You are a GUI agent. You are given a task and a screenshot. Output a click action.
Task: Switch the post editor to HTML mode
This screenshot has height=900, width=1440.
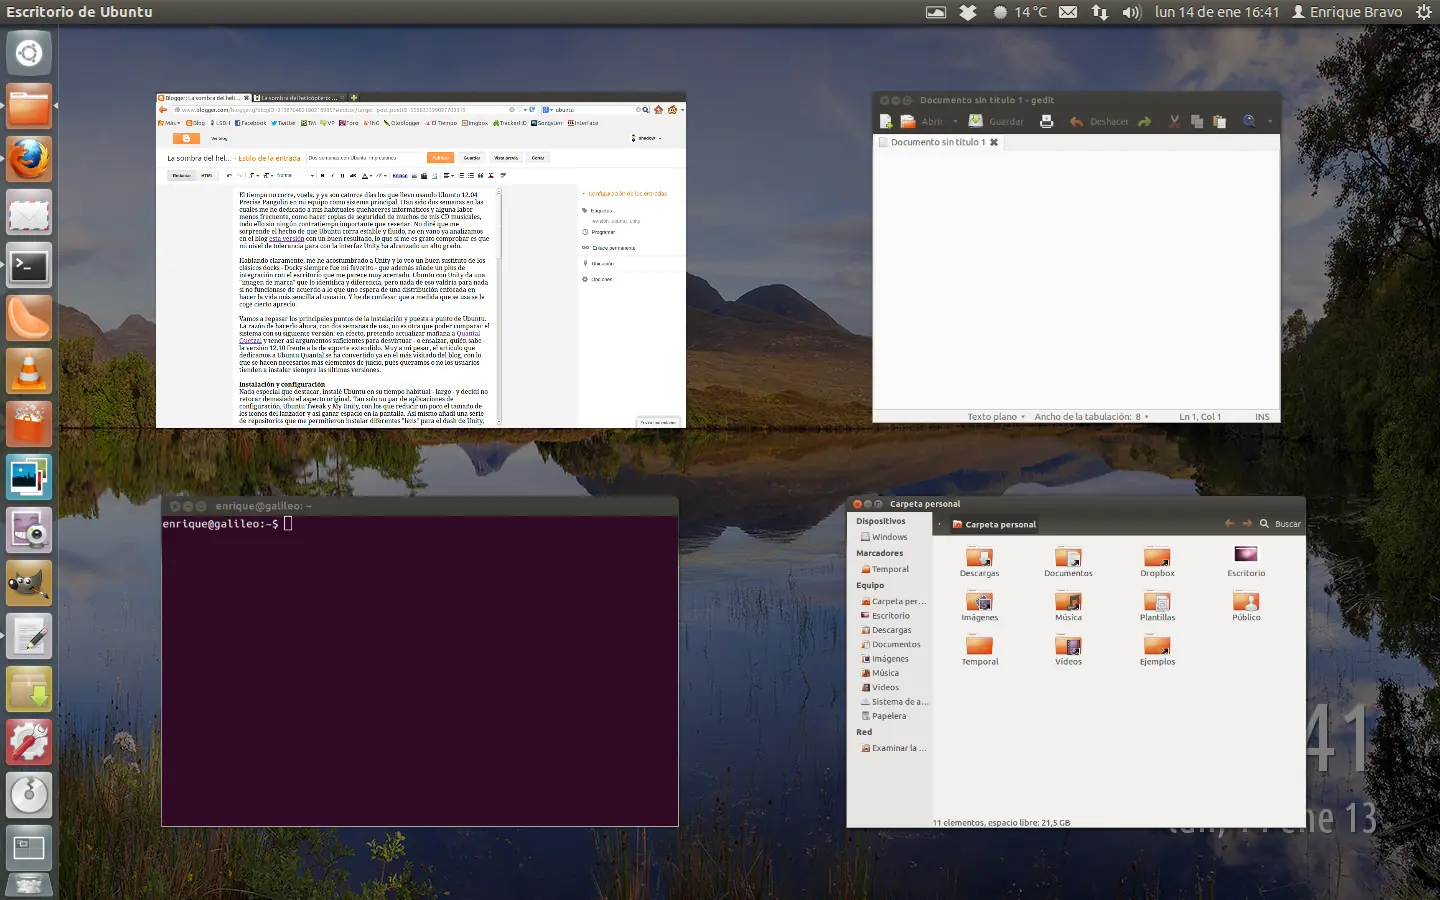click(205, 176)
